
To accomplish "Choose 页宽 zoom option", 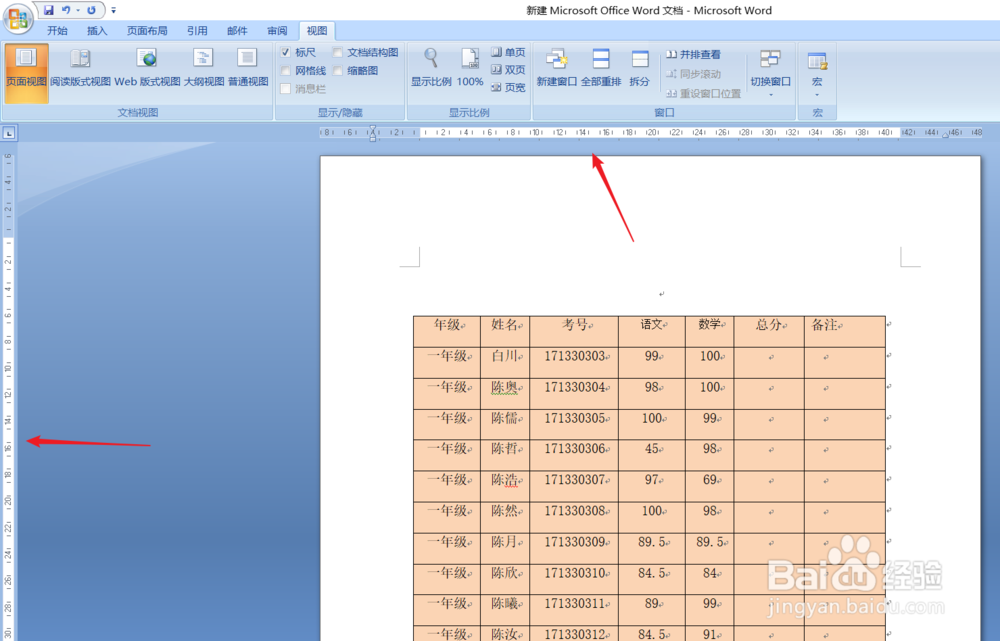I will click(x=508, y=87).
